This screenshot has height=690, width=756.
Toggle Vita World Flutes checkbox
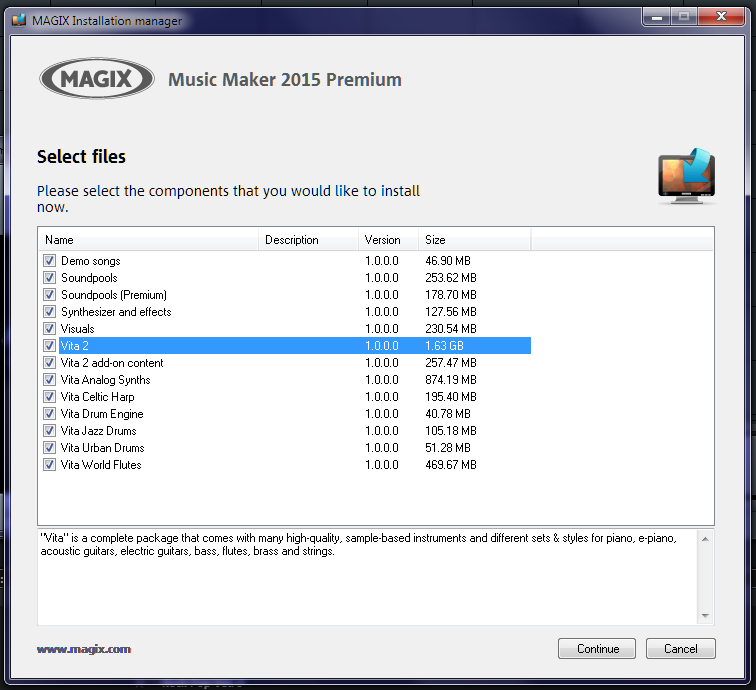[x=49, y=465]
